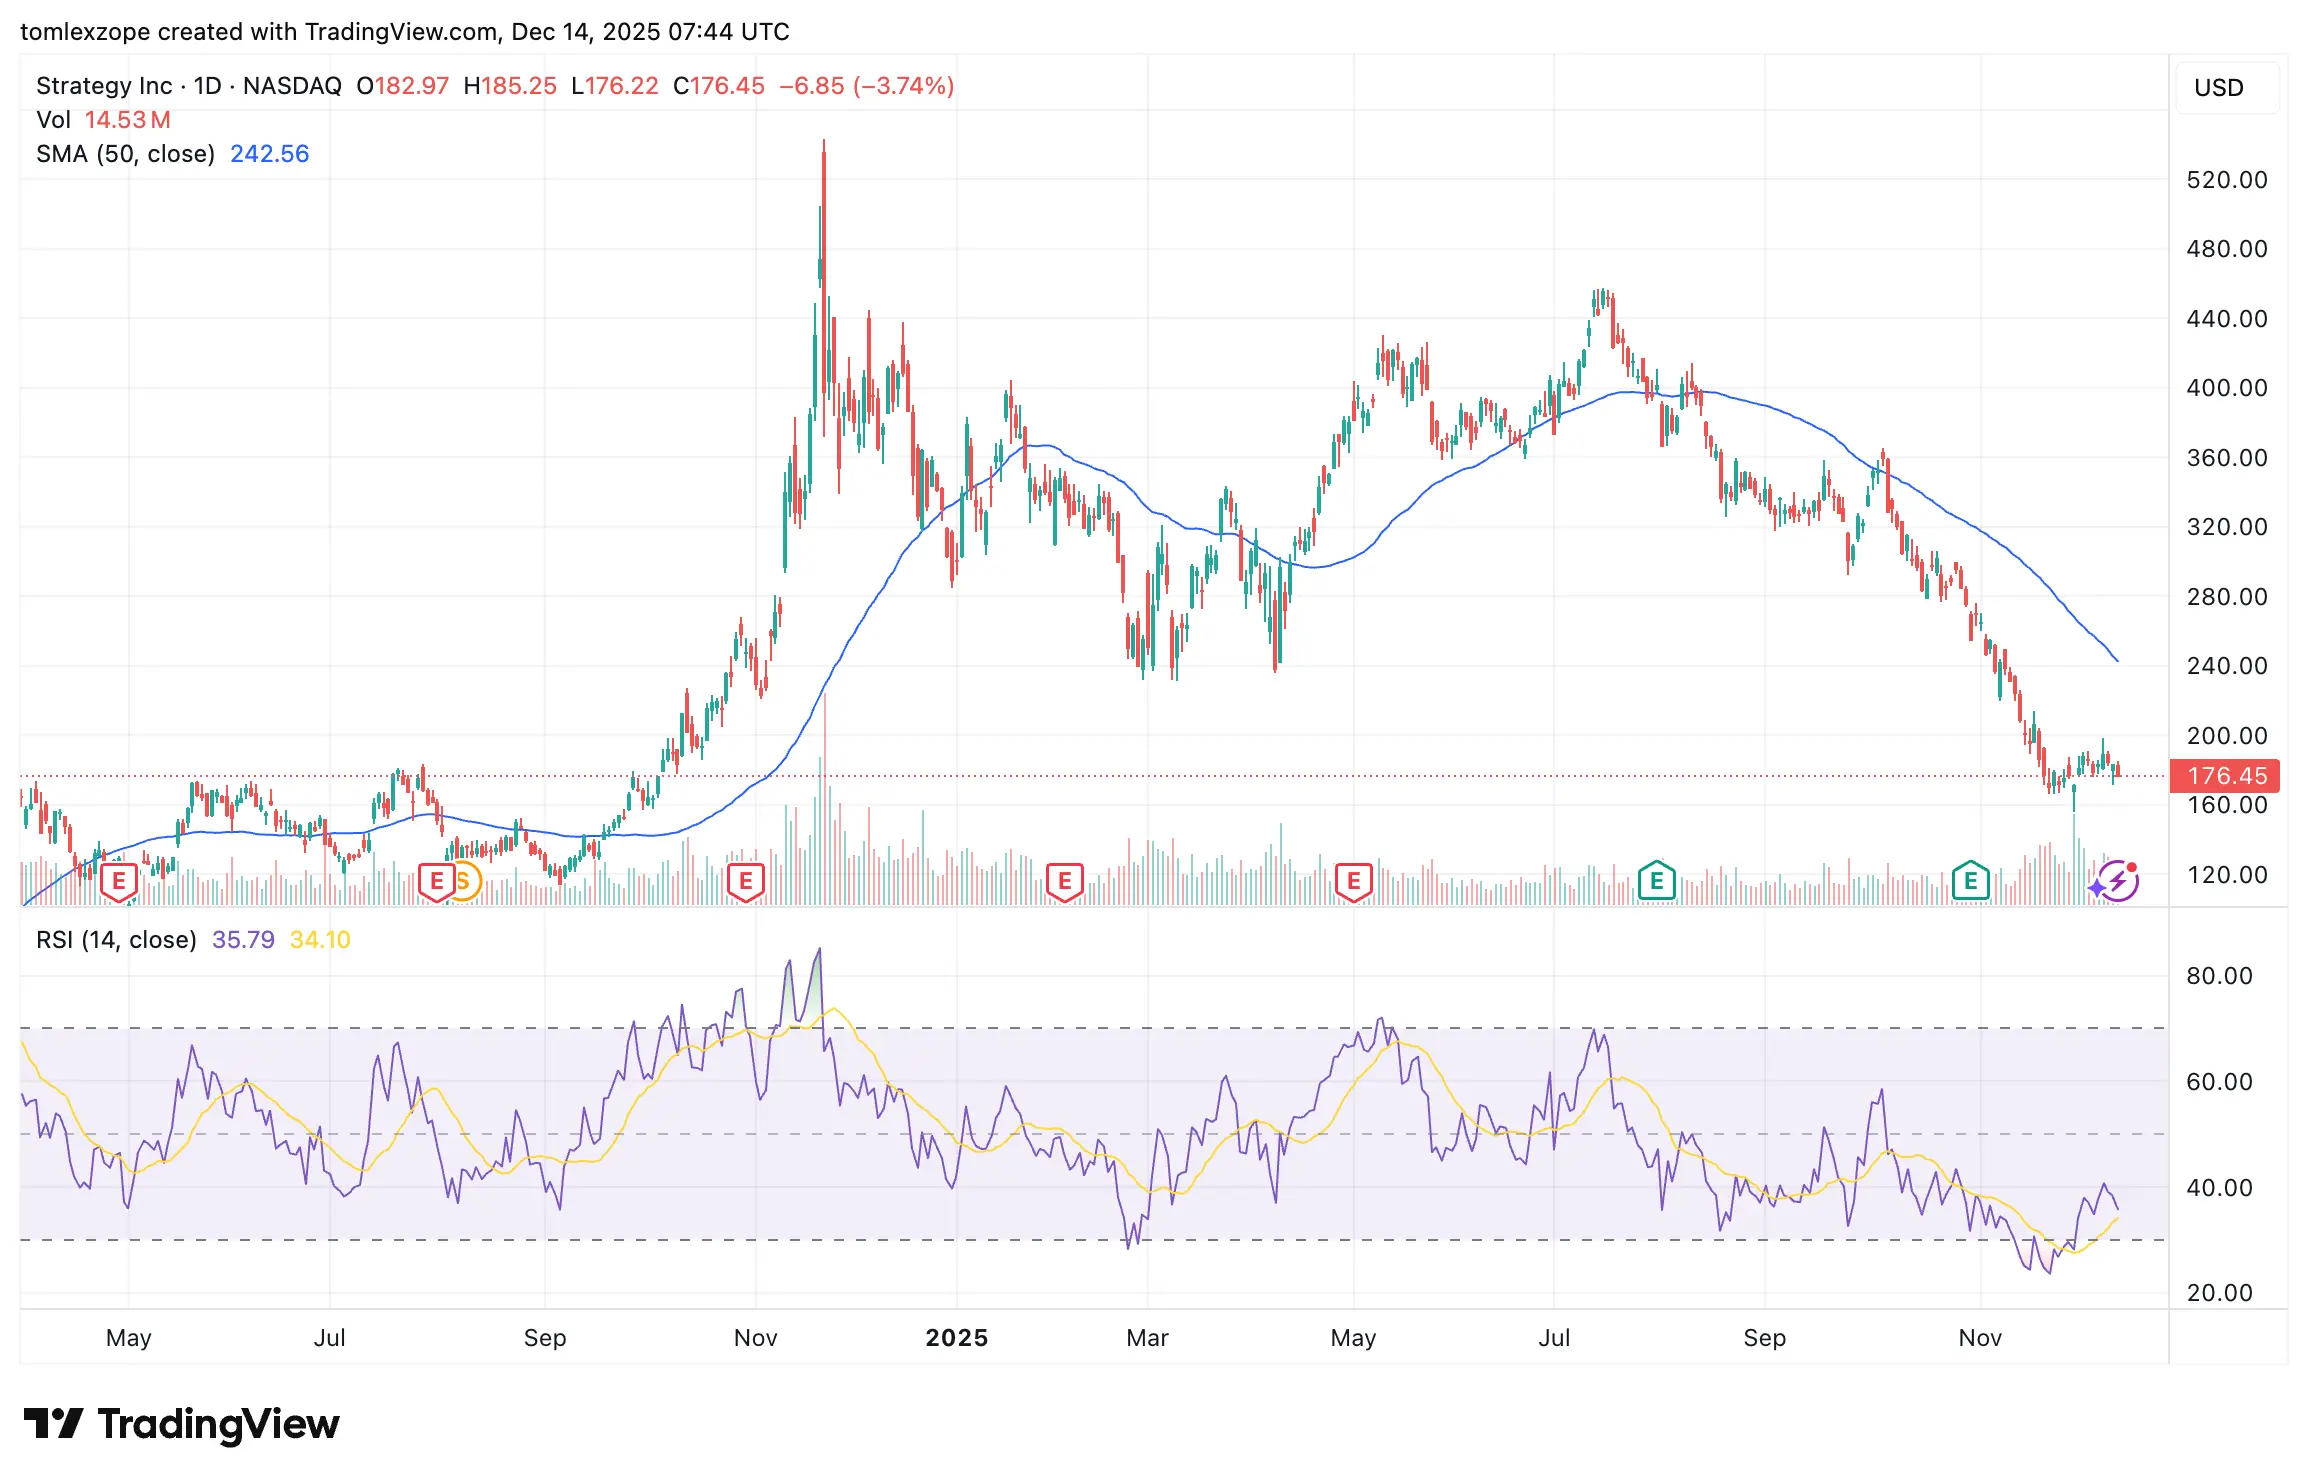Open the red E earnings marker before May 2025
2308x1484 pixels.
1353,882
